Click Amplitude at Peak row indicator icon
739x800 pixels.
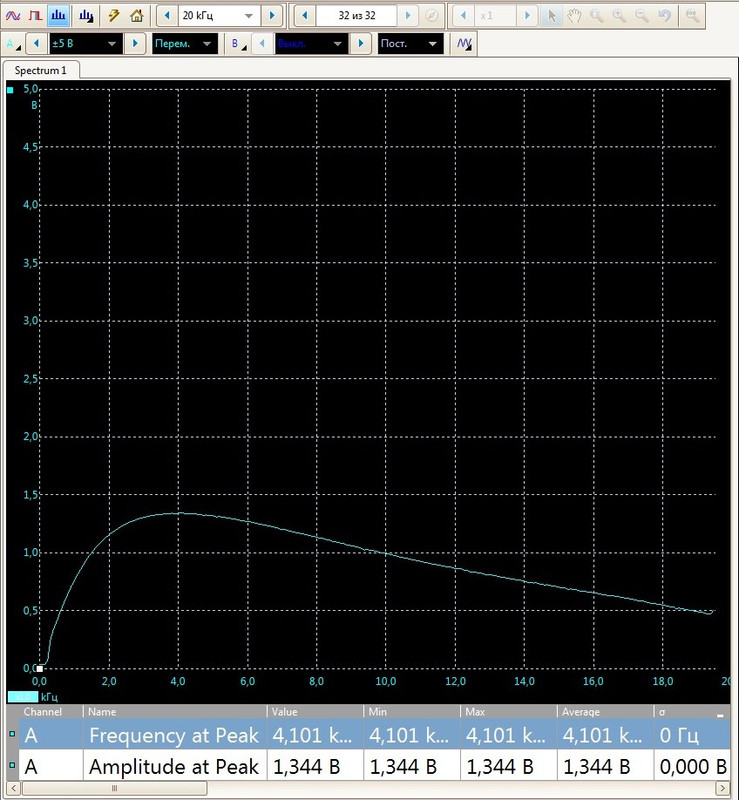(x=12, y=765)
